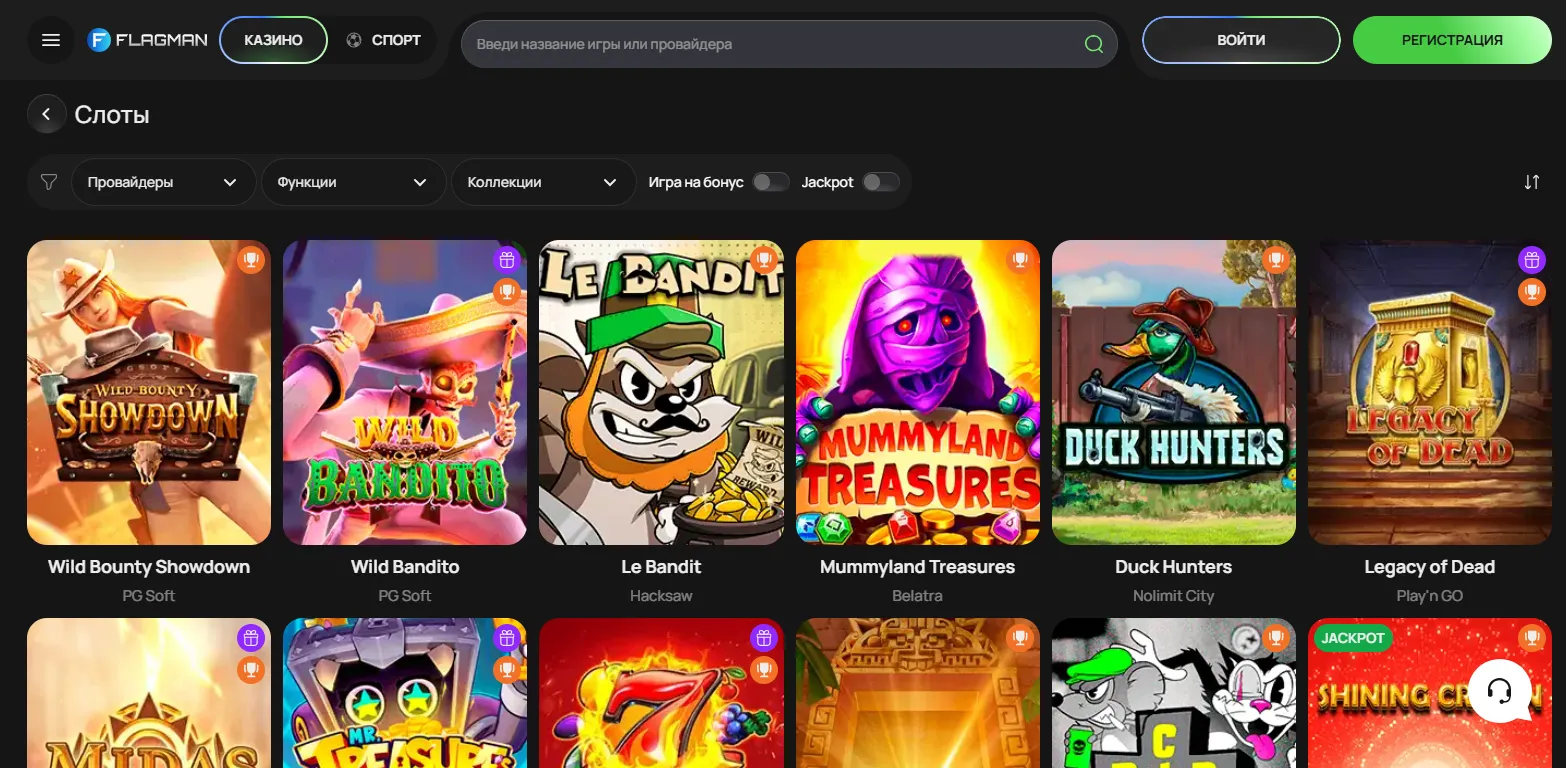
Task: Click the trophy badge on the flaming 7 slot
Action: pyautogui.click(x=763, y=670)
